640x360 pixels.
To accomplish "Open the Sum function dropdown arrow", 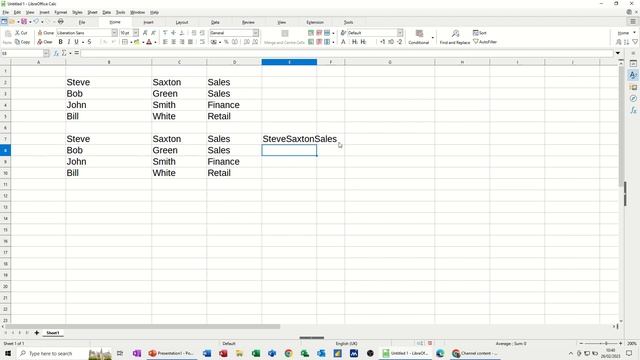I will coord(70,53).
